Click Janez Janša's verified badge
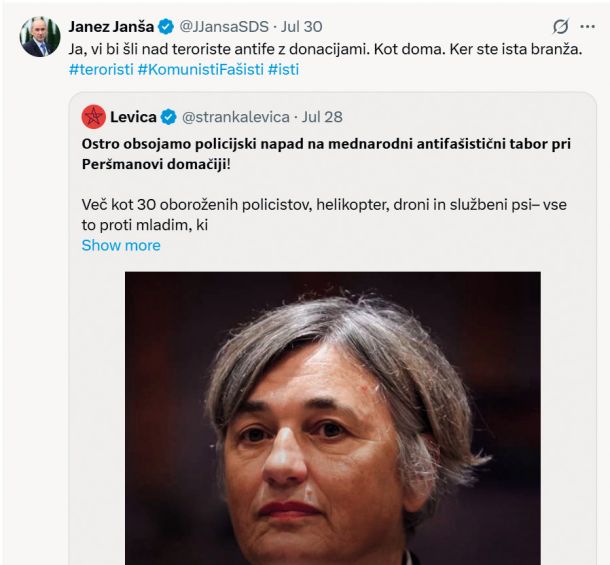 166,26
